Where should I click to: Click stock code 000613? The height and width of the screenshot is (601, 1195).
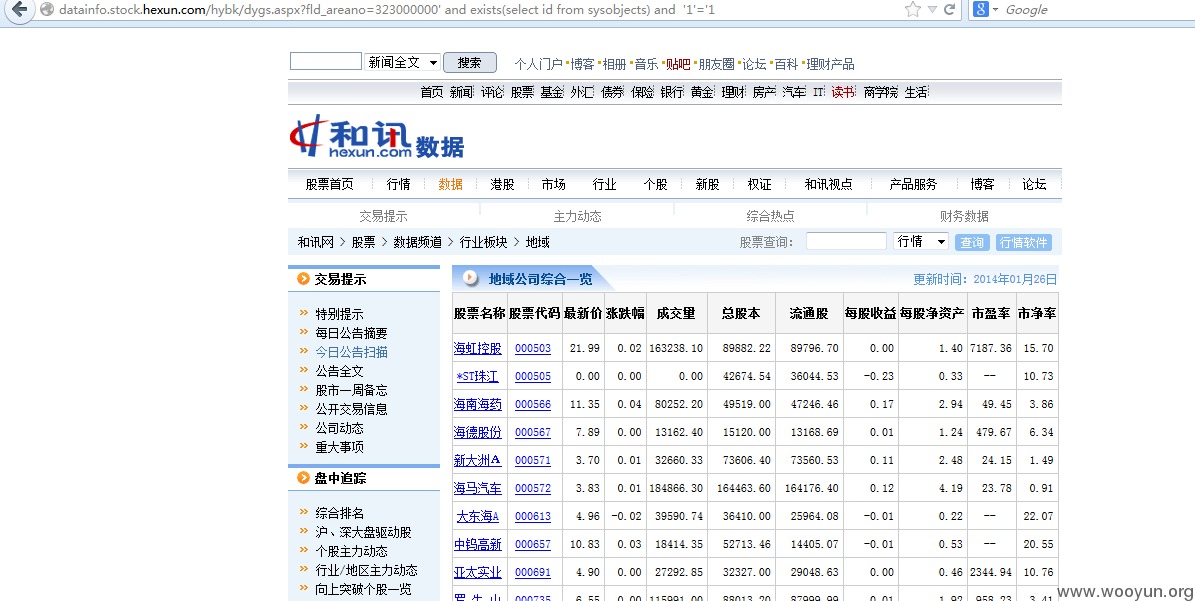tap(533, 516)
